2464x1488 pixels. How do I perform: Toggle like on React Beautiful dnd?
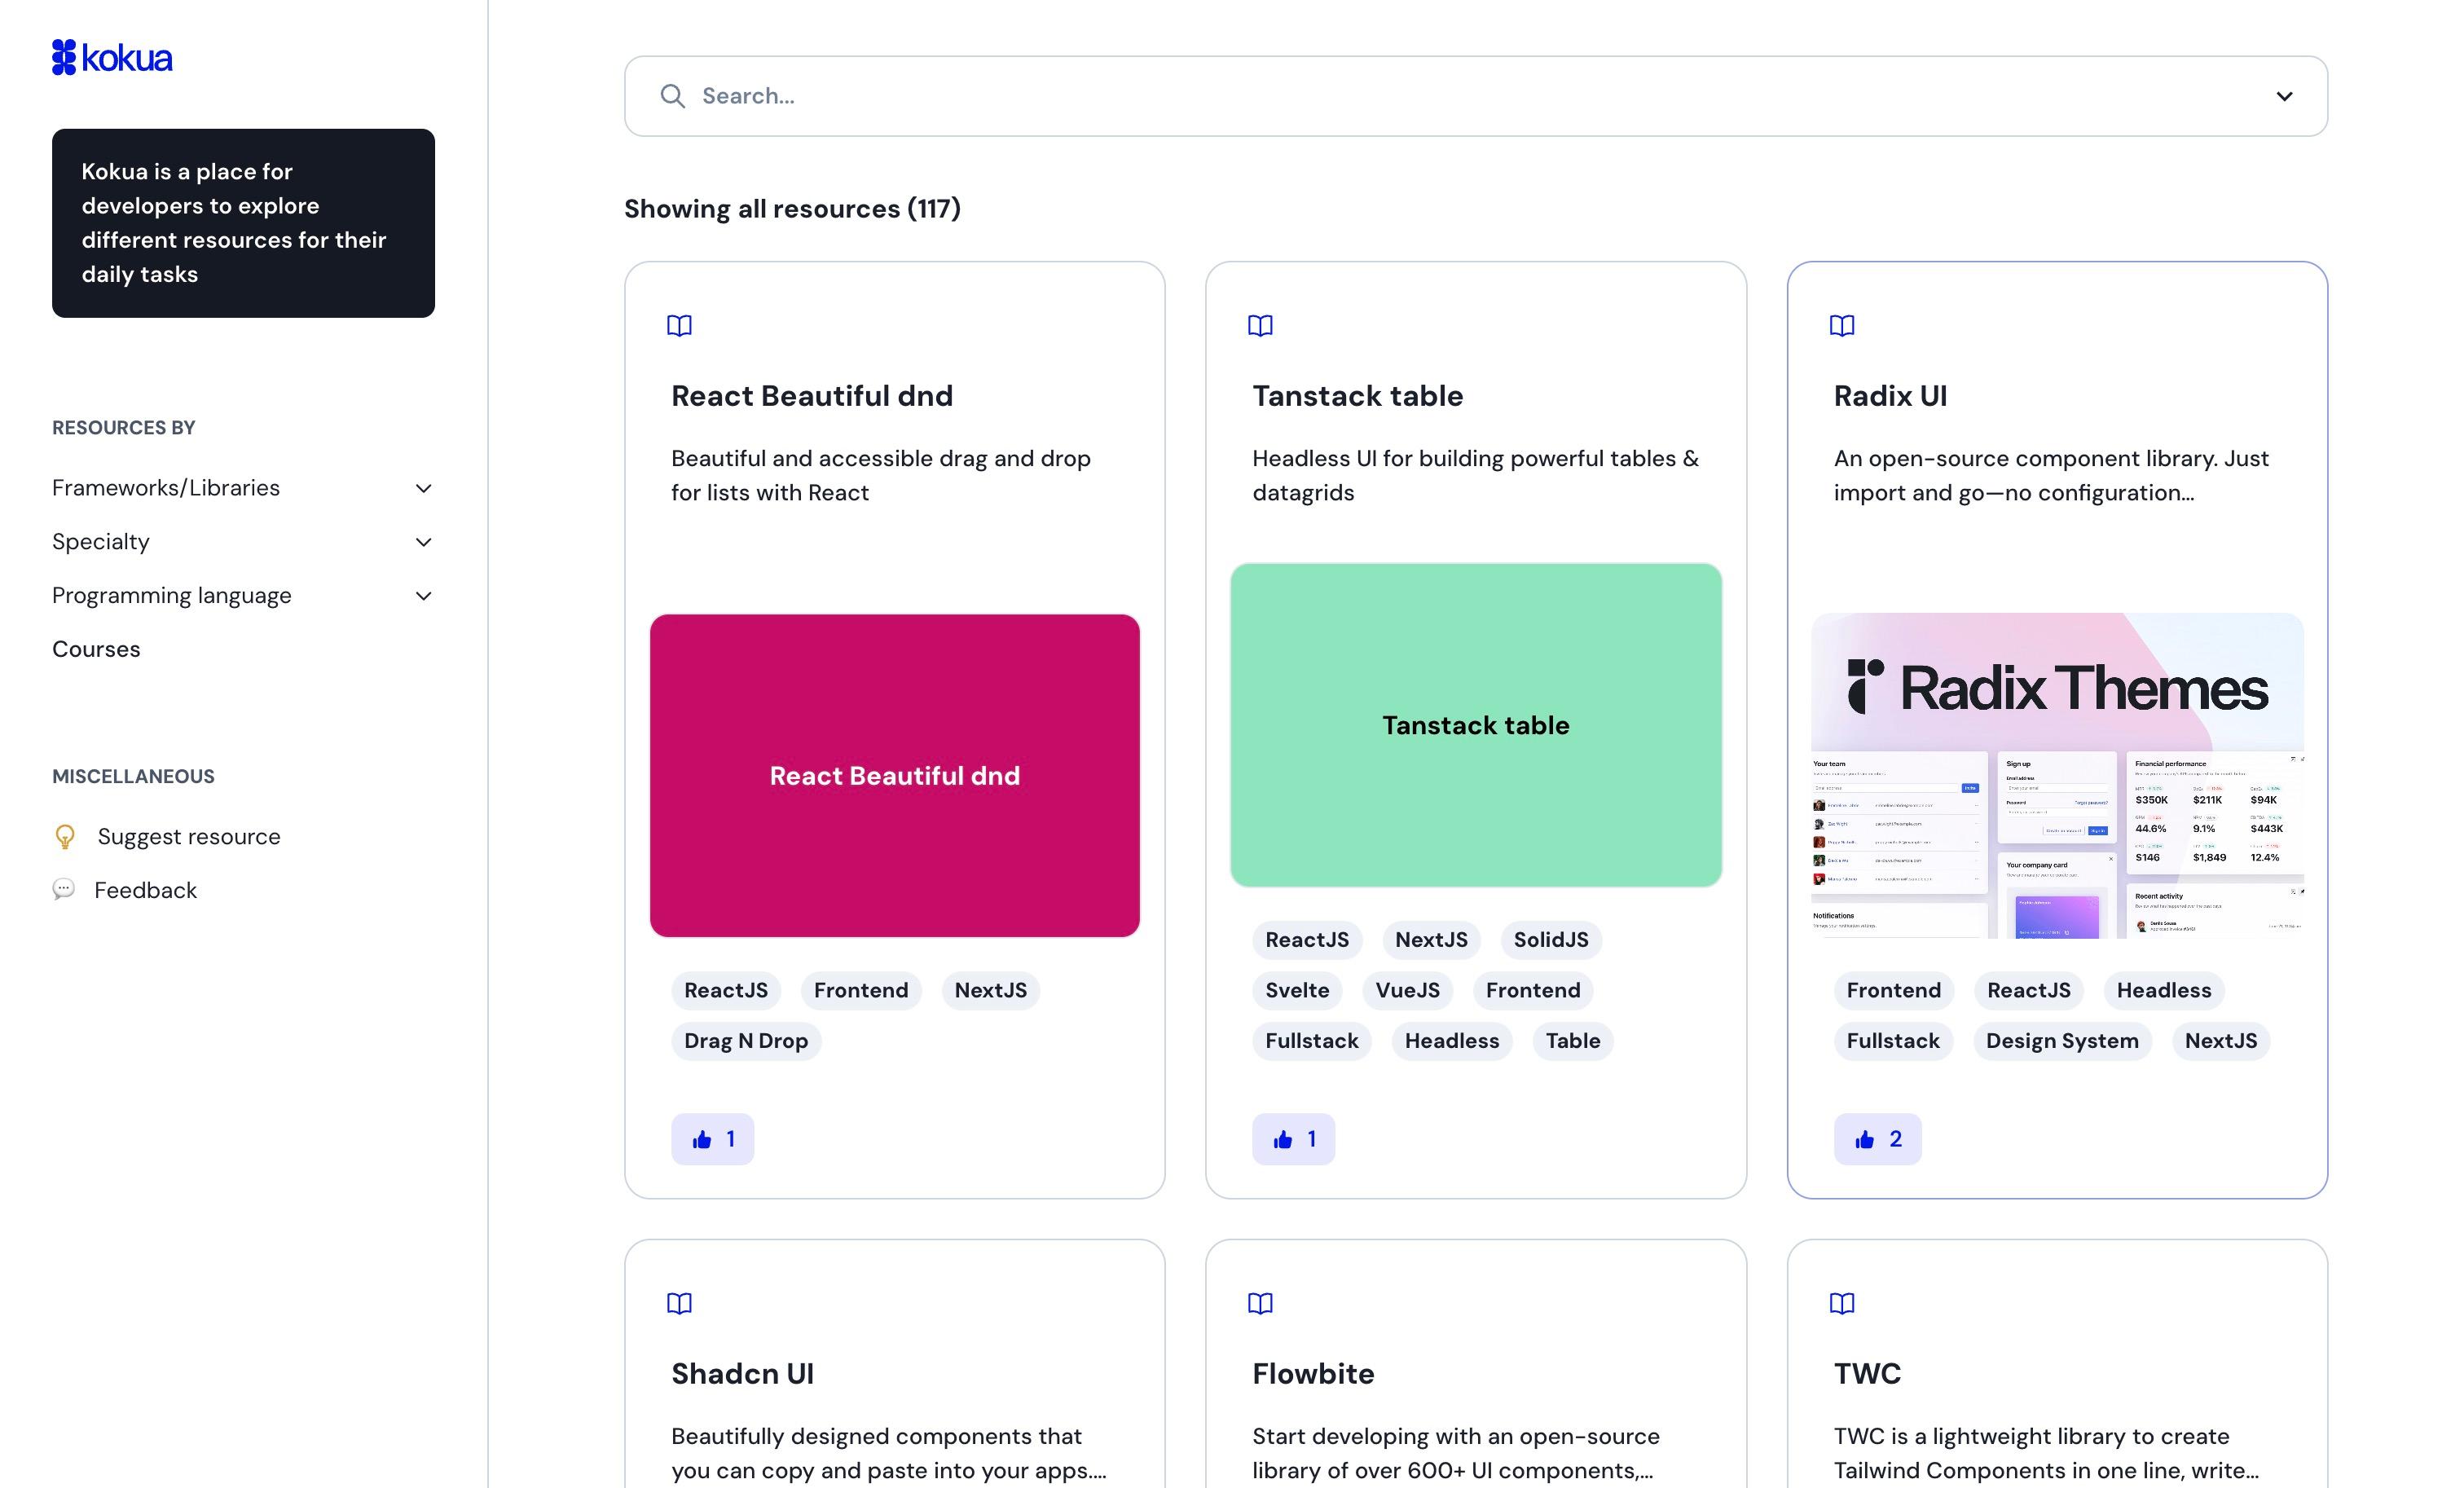(712, 1139)
